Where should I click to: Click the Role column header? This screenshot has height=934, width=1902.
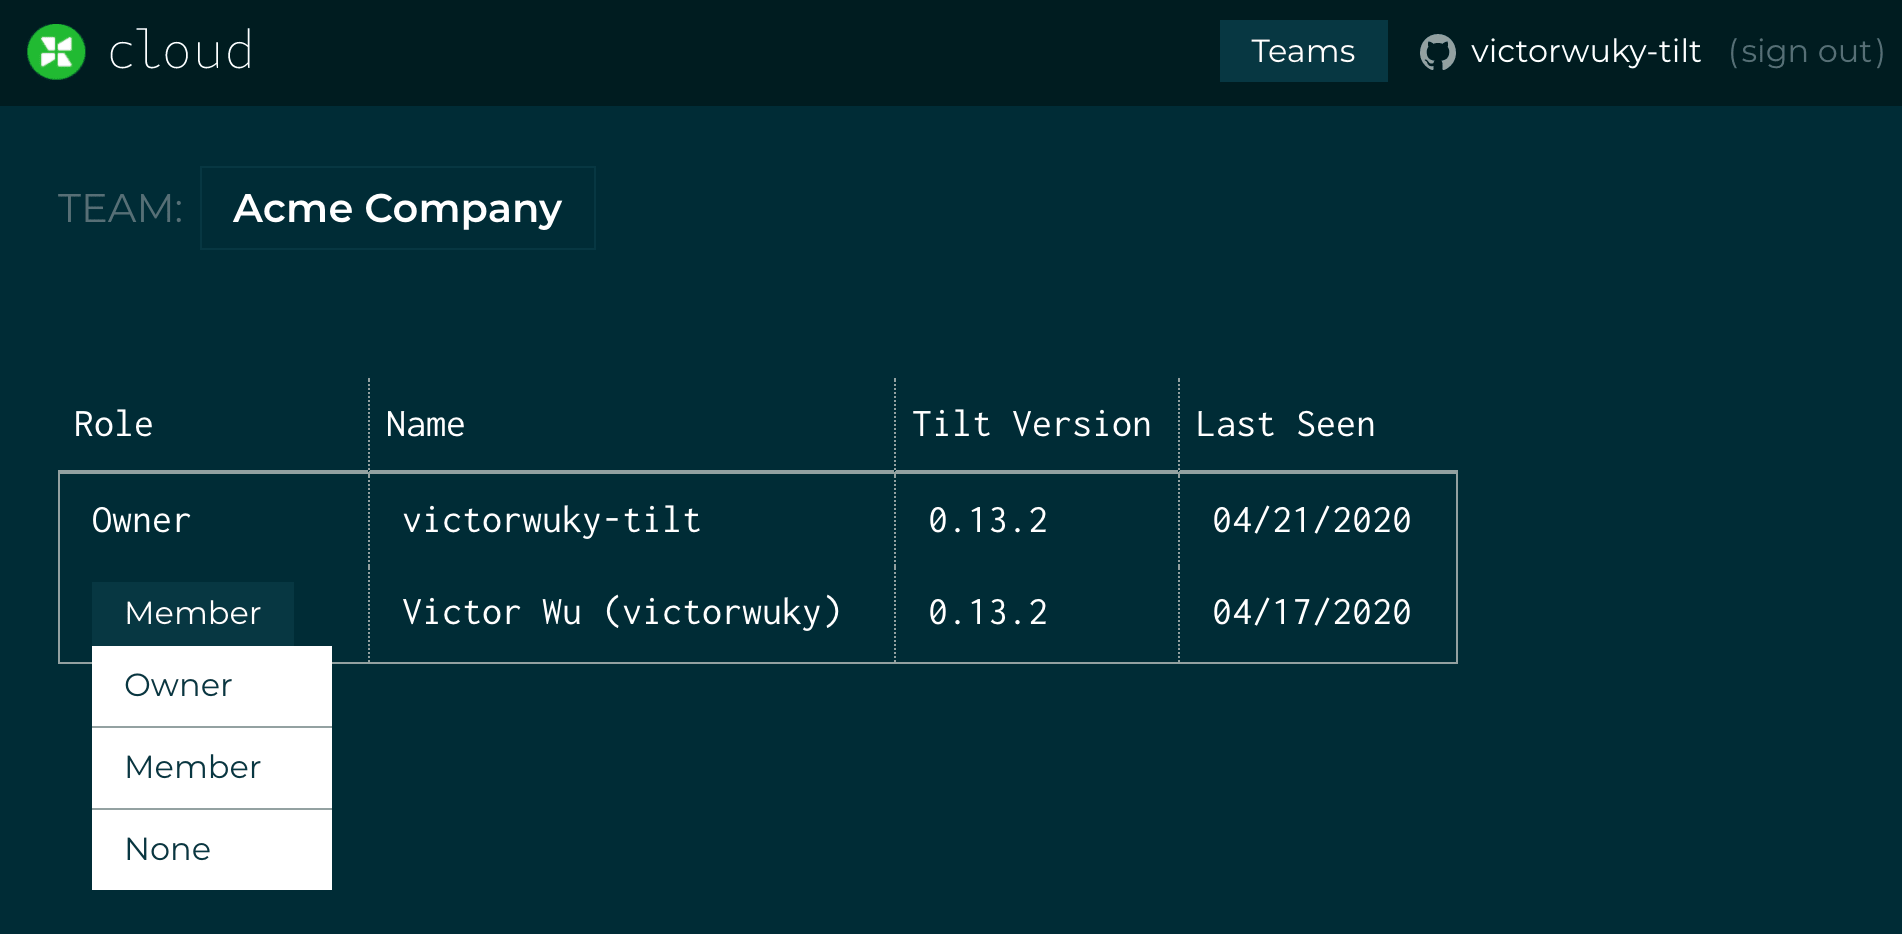pyautogui.click(x=113, y=424)
